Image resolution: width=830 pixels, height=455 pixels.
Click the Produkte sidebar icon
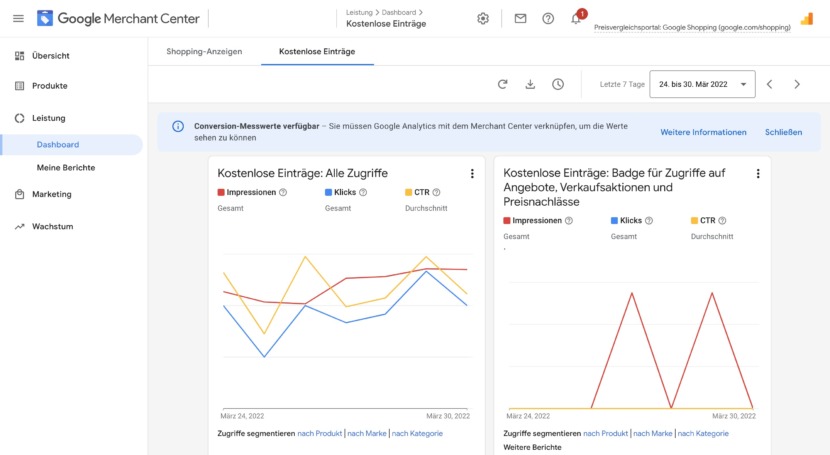point(20,86)
